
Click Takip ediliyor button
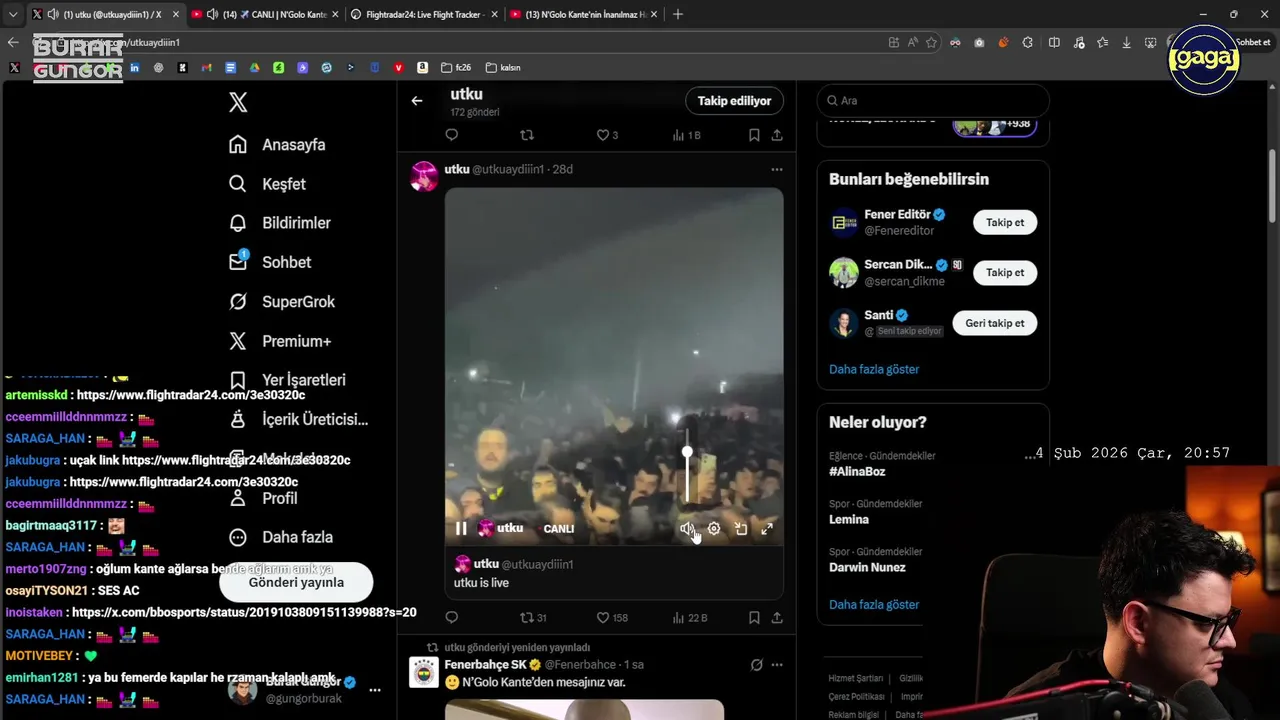[734, 101]
